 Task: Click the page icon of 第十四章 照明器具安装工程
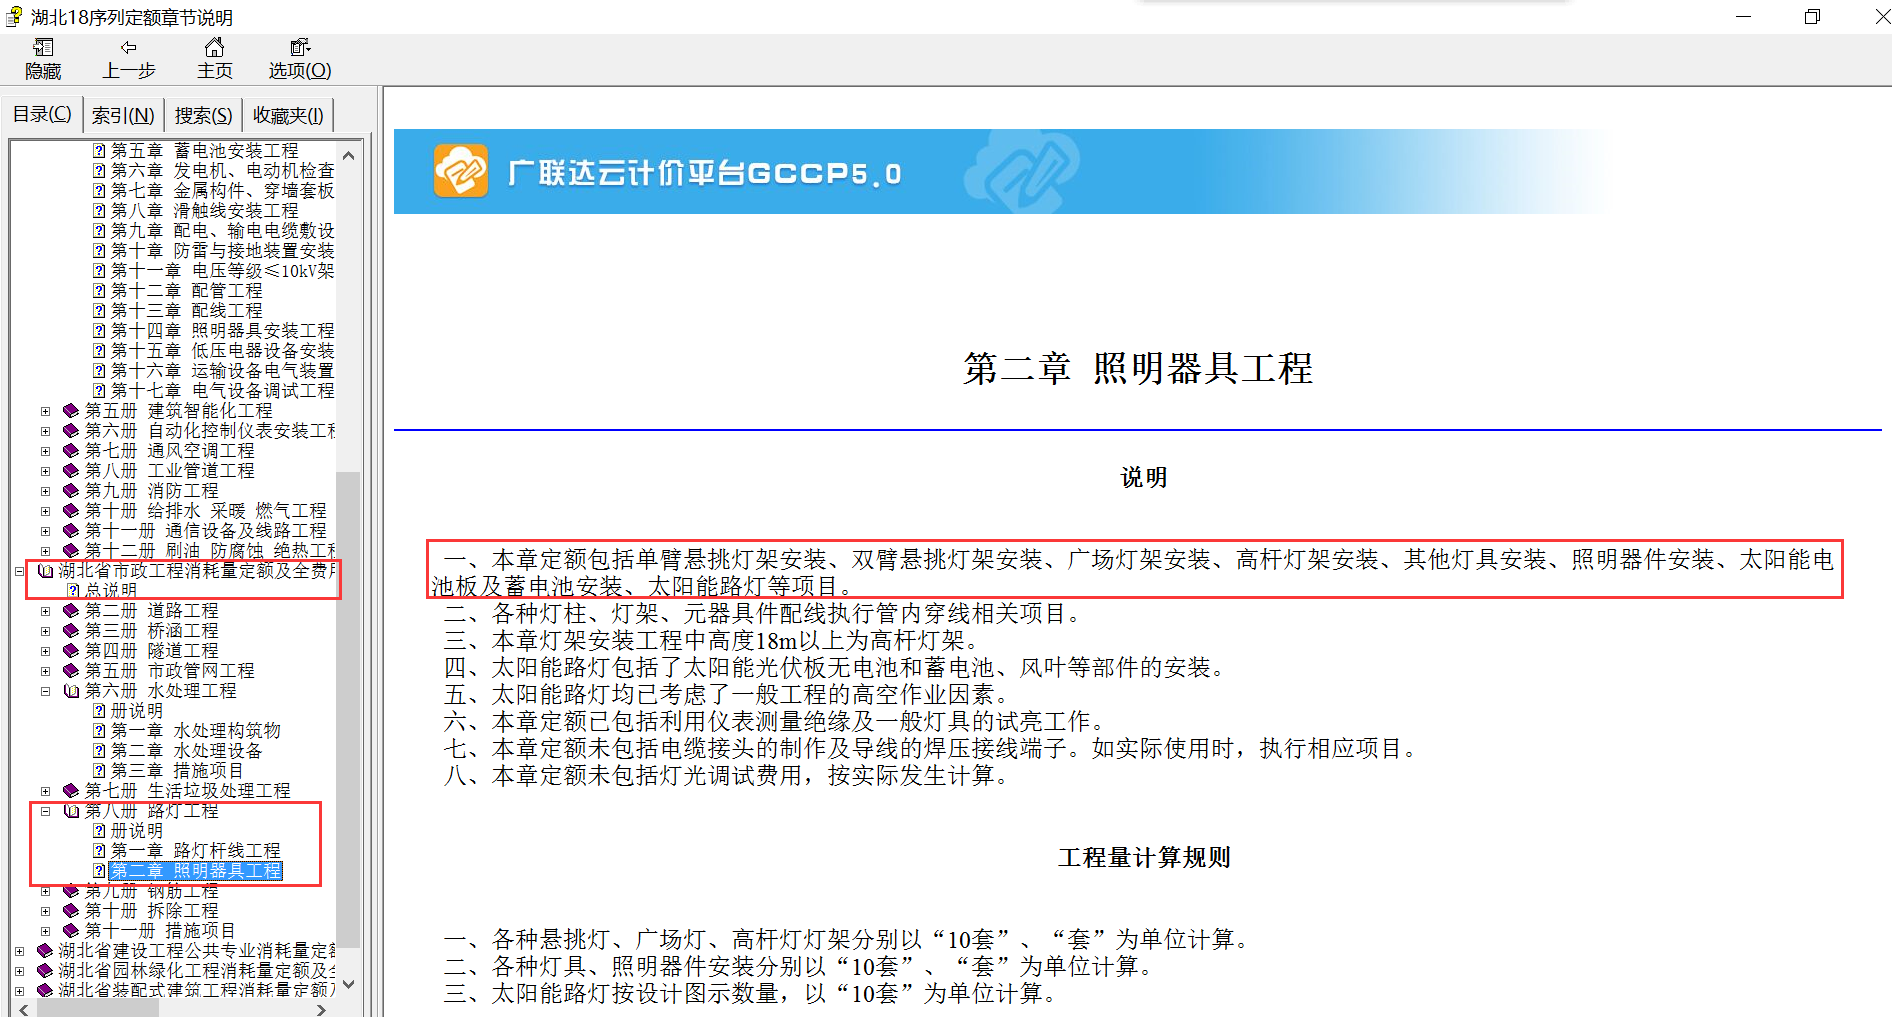(99, 331)
